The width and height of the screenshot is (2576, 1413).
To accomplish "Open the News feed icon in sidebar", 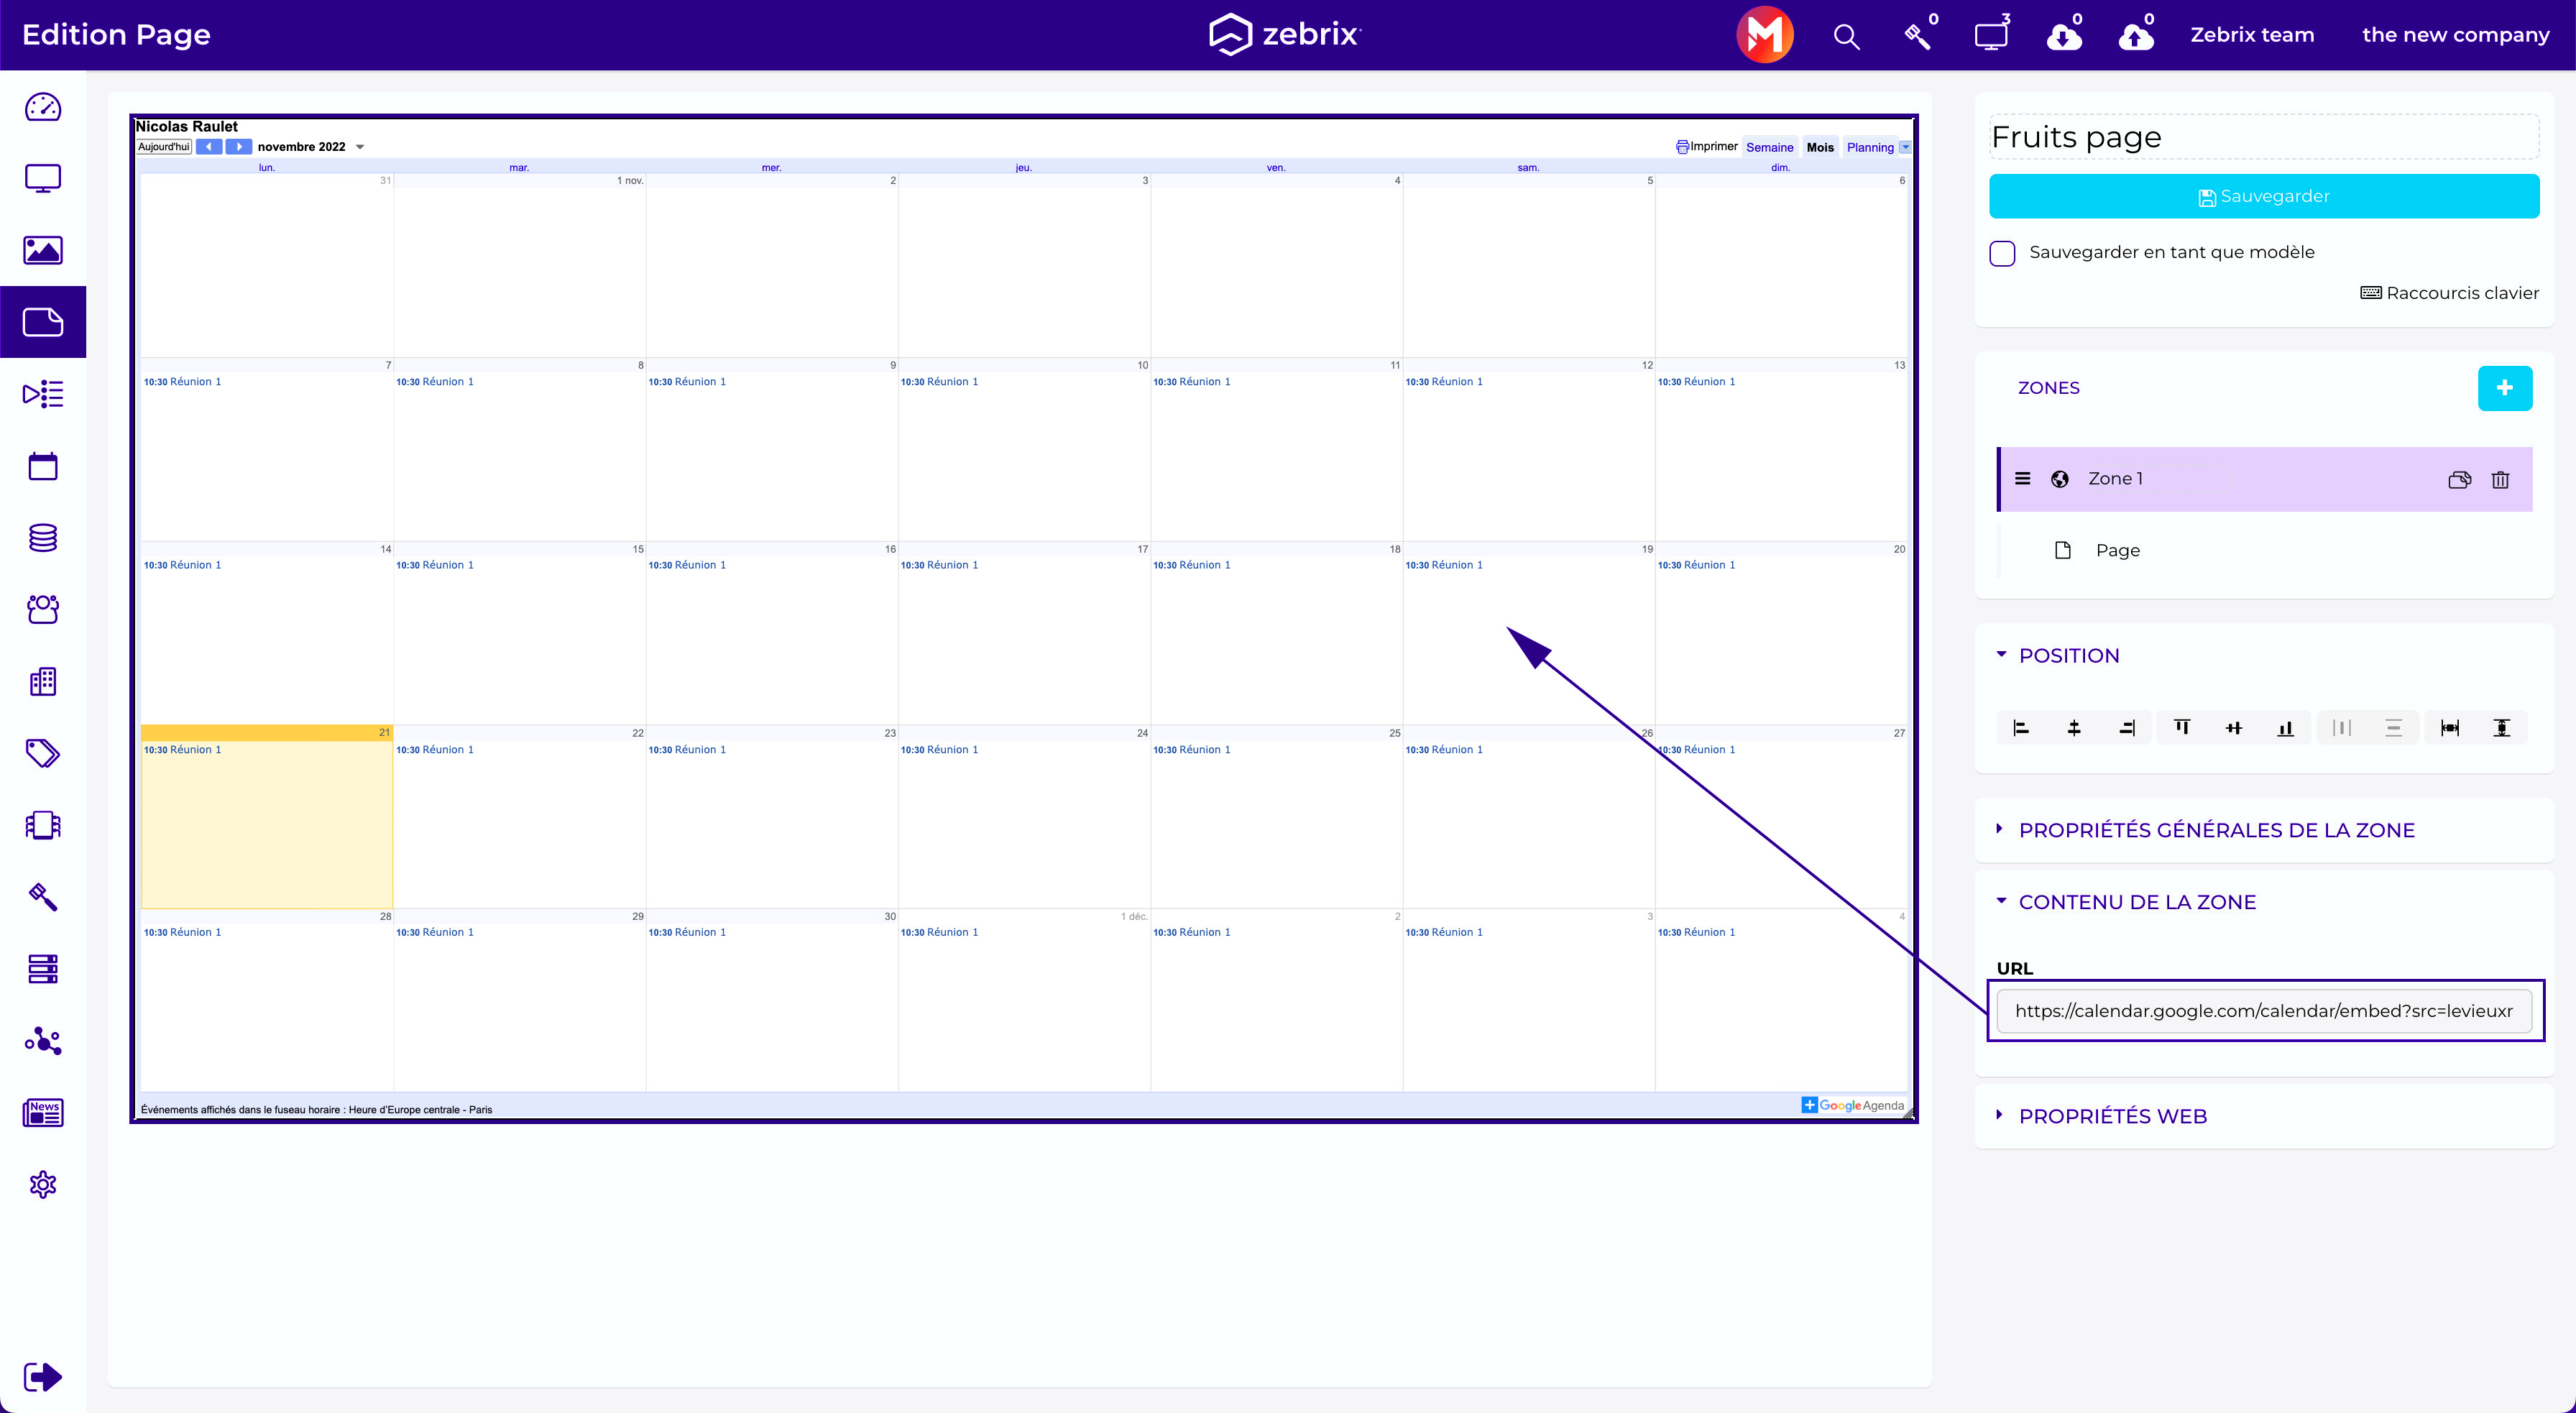I will coord(43,1112).
